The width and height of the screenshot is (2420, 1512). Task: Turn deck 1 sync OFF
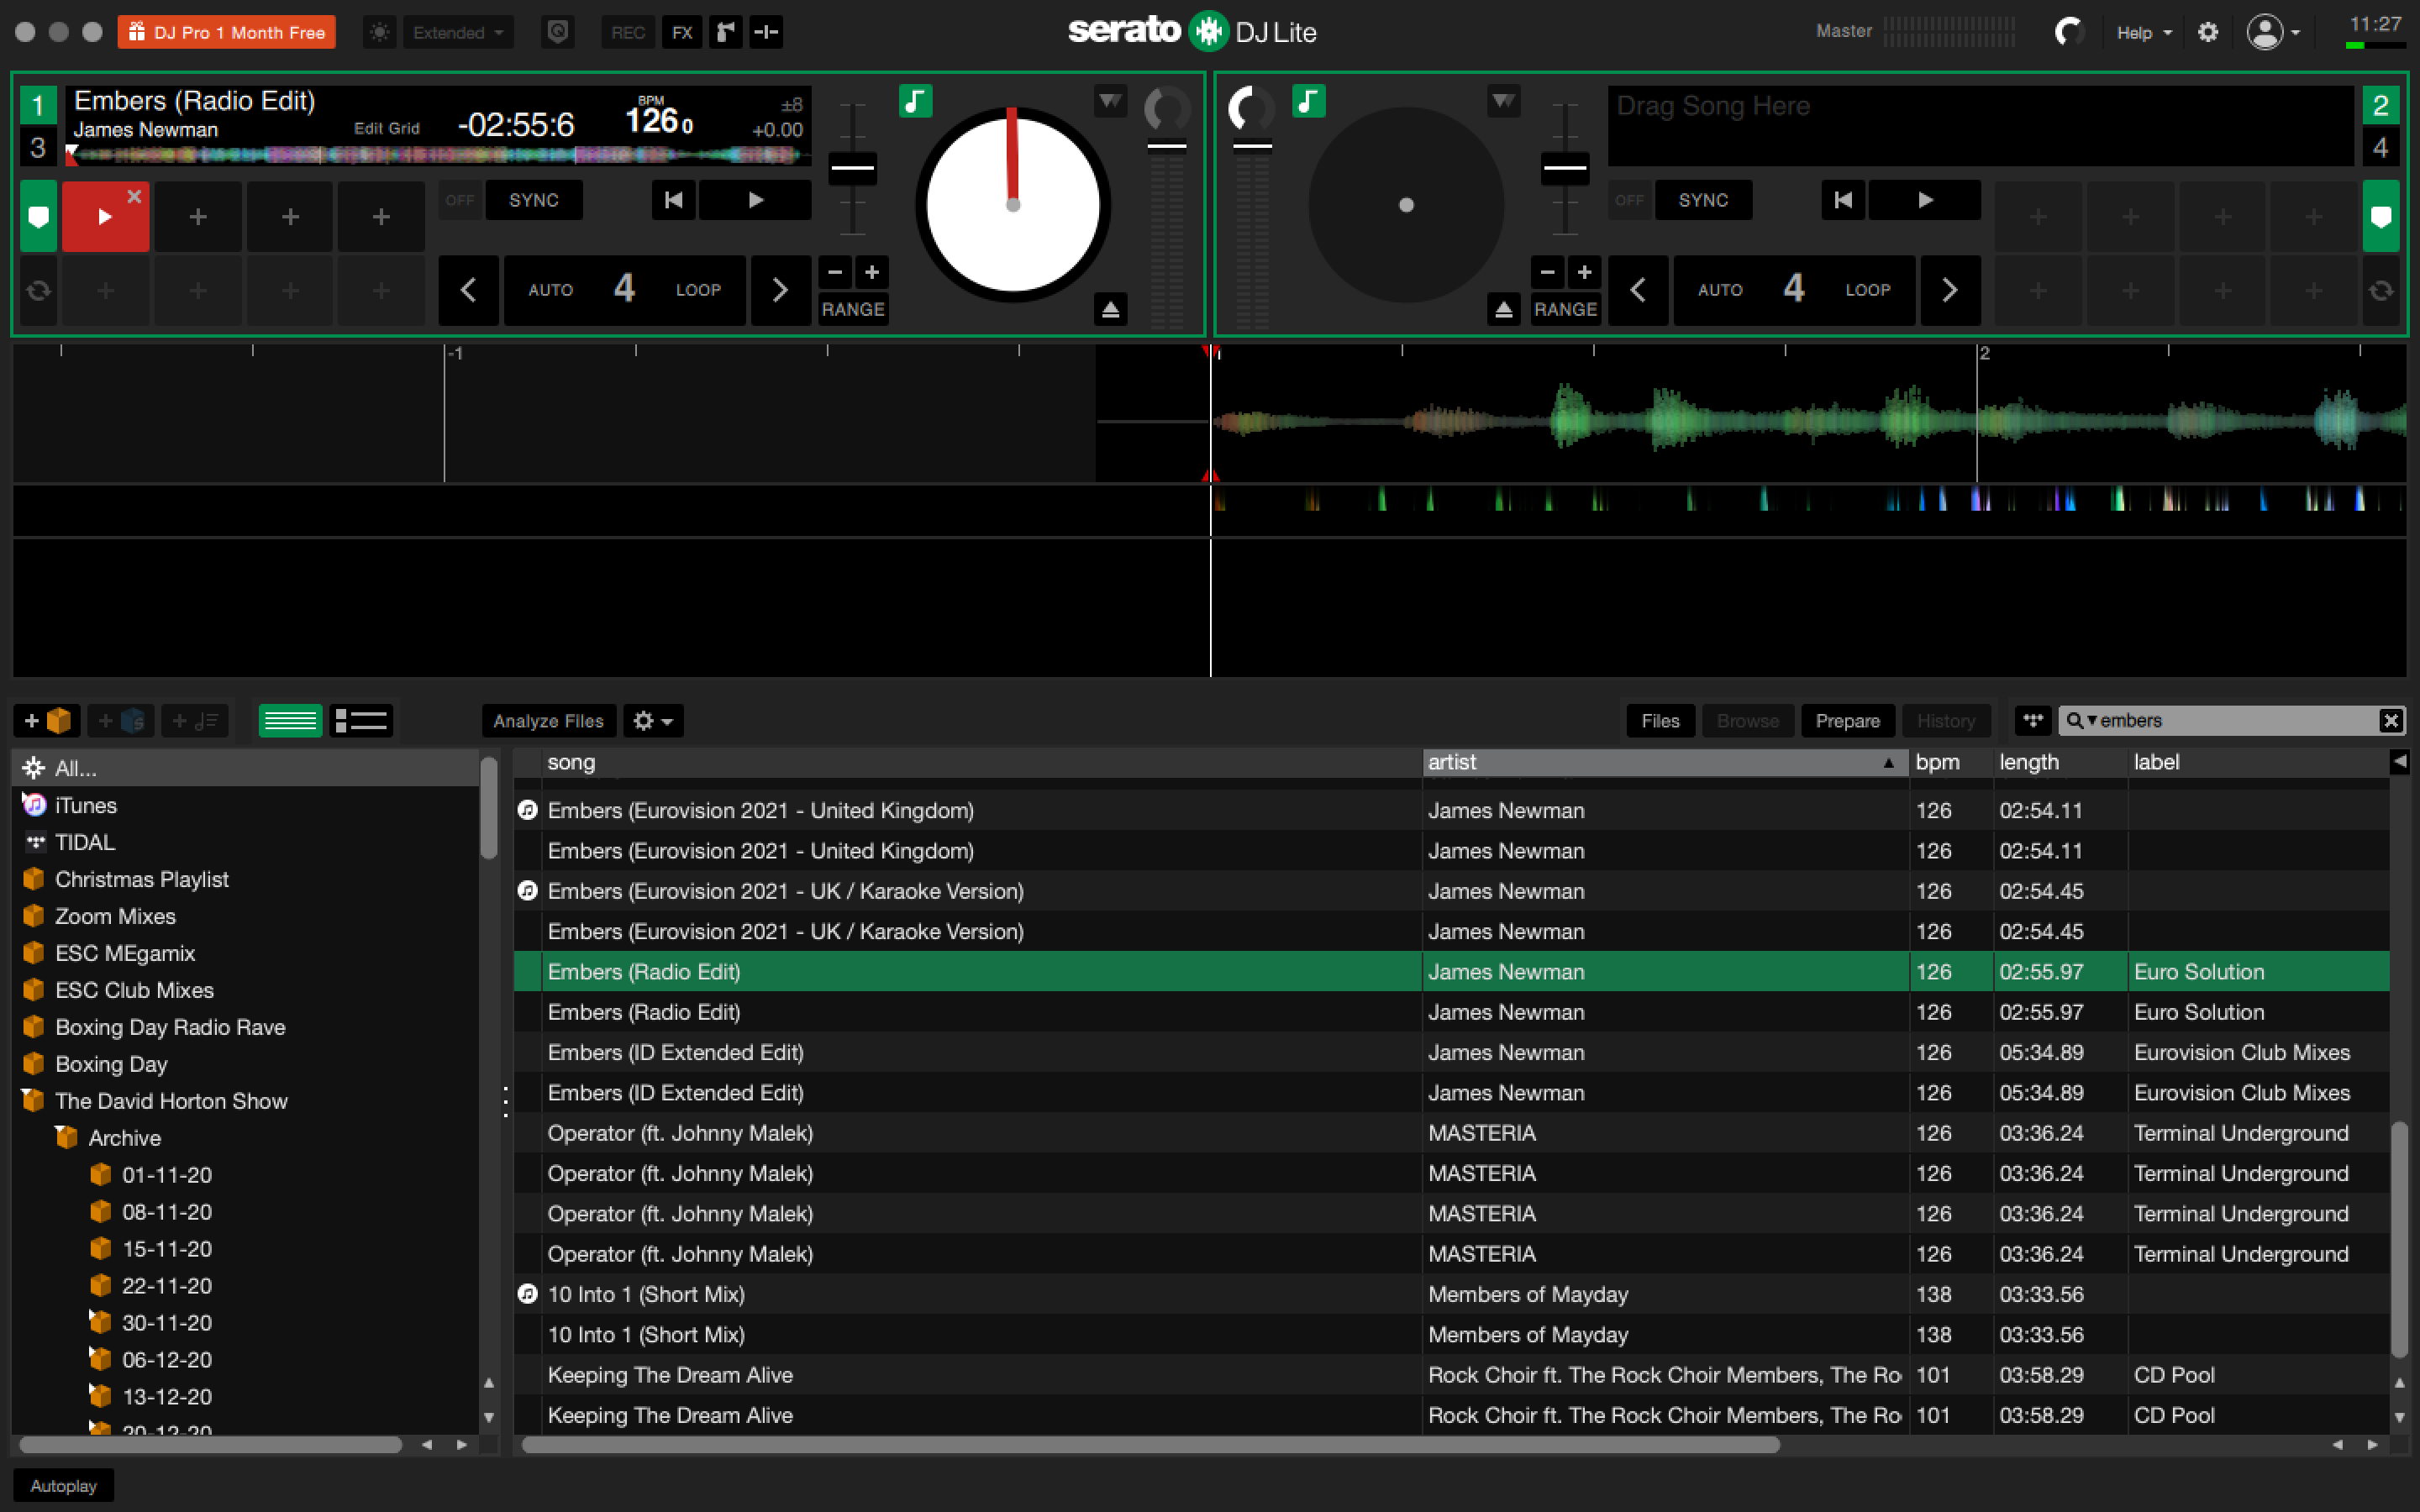click(460, 200)
